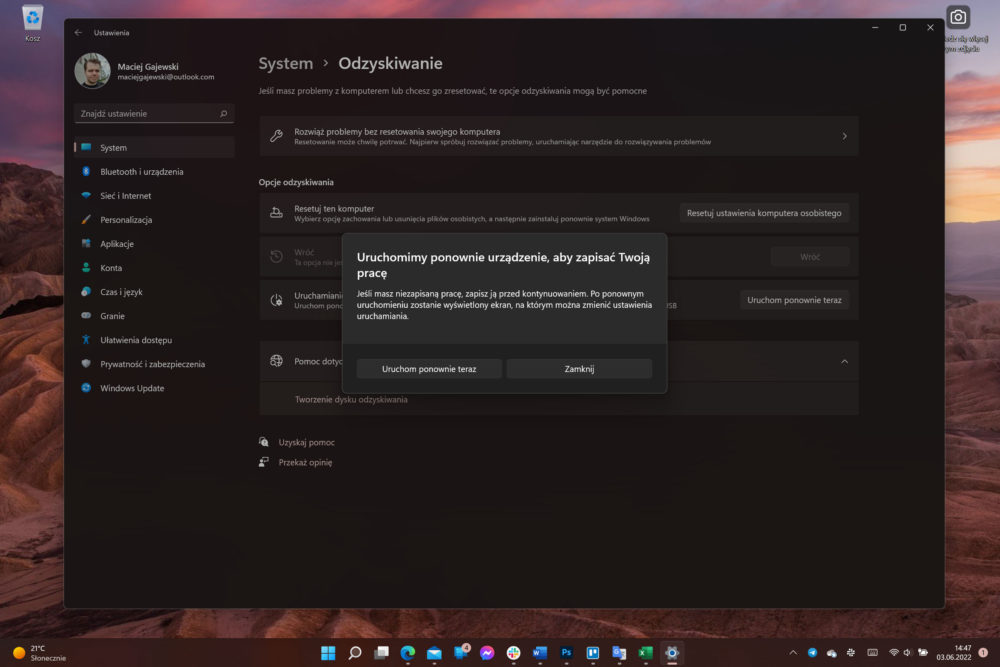Viewport: 1000px width, 667px height.
Task: Open the Windows Start menu
Action: [x=328, y=653]
